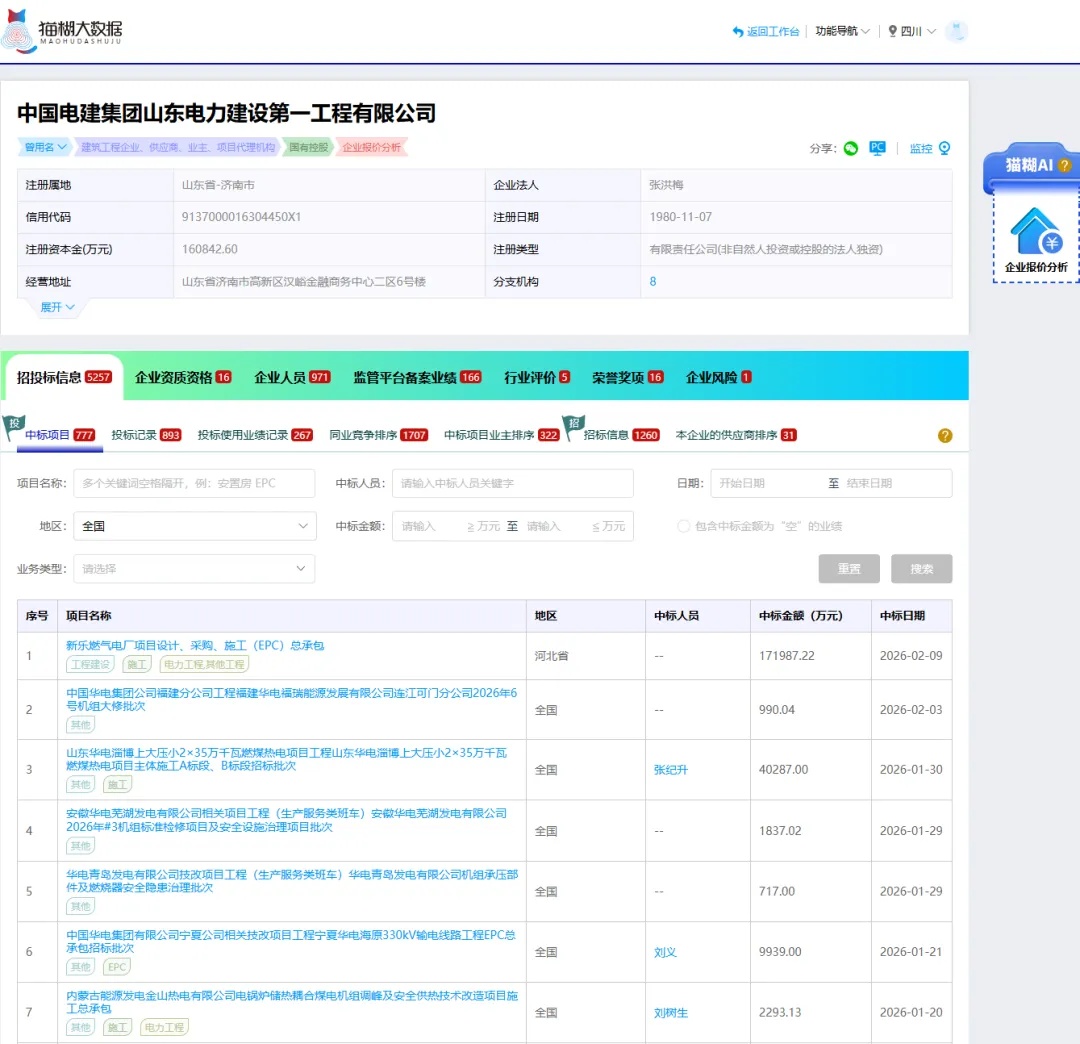
Task: Select the 同业竞争排序 sub-tab
Action: click(x=378, y=435)
